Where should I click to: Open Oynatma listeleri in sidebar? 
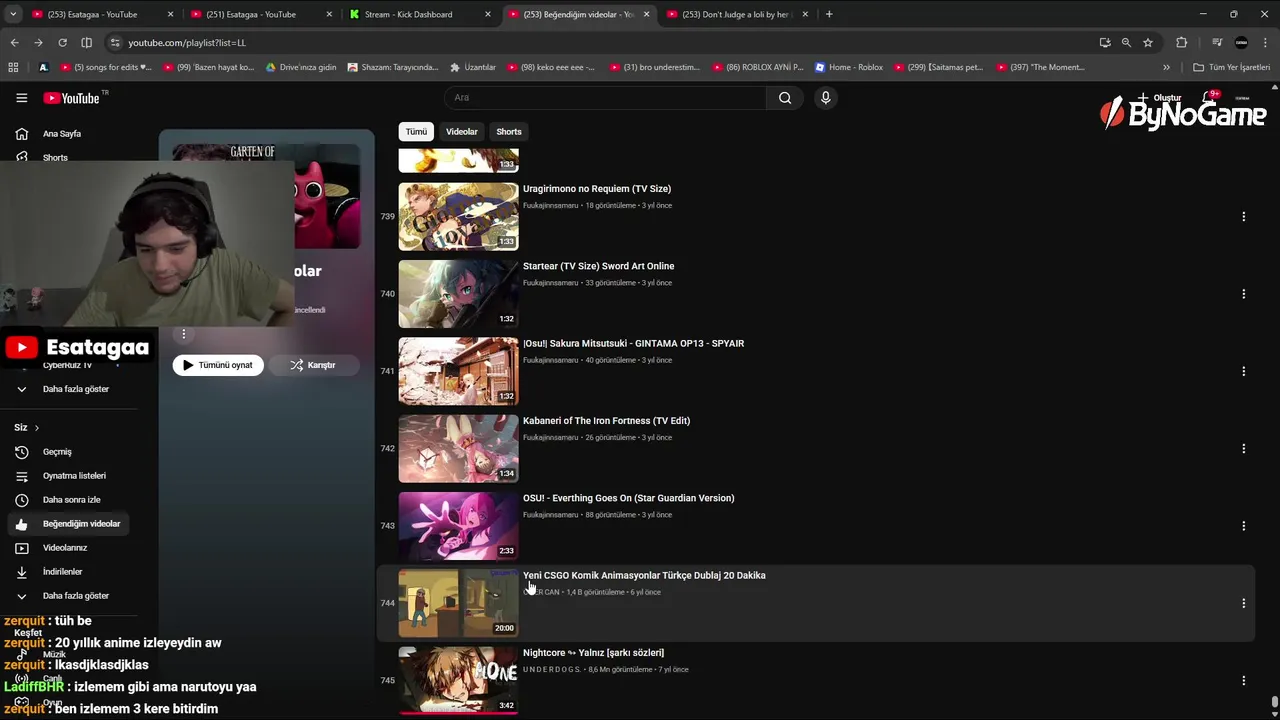[74, 476]
